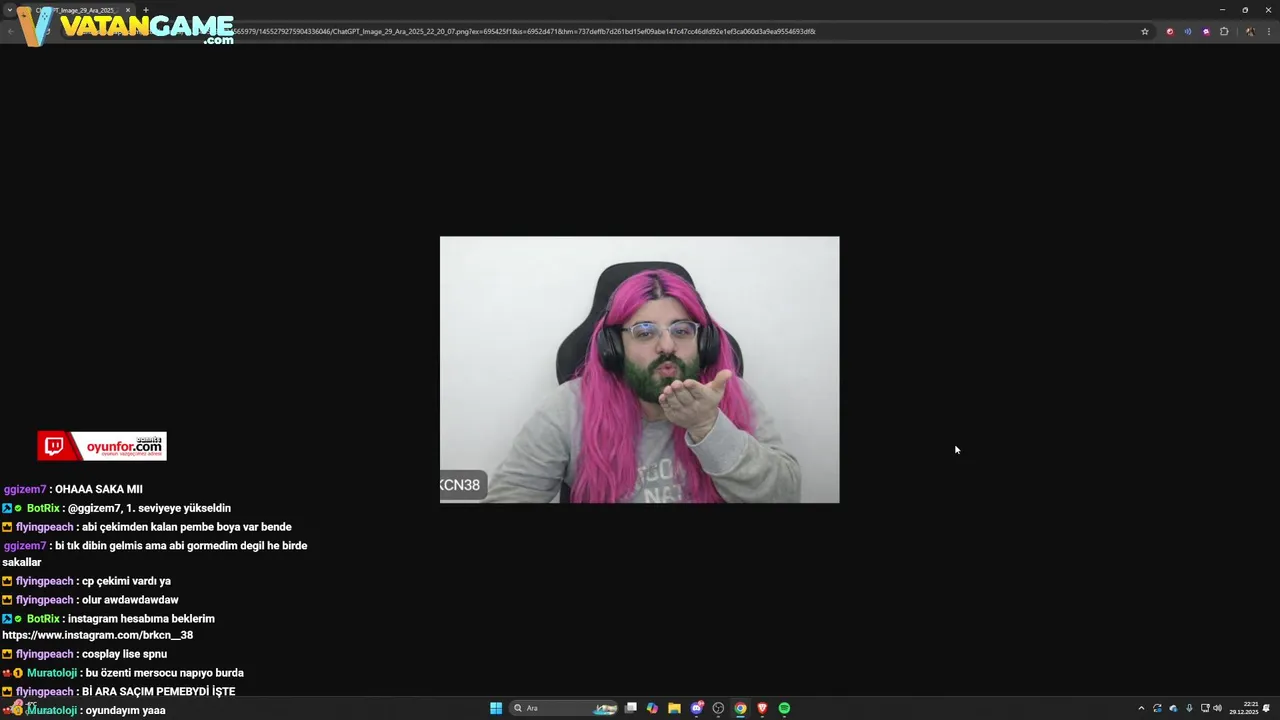Click 'abi çekimden kalan pembe boya var bende'
This screenshot has height=720, width=1280.
(x=187, y=527)
